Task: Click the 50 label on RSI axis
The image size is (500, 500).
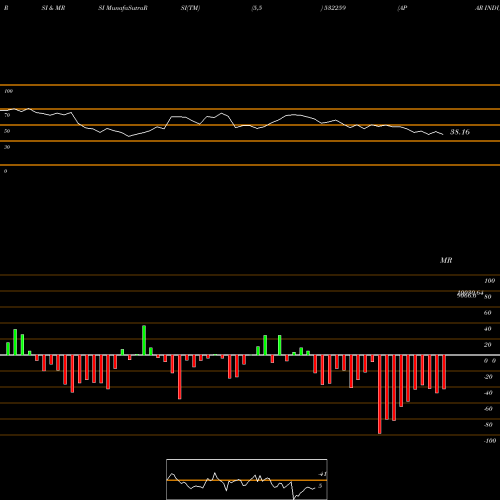Action: coord(7,131)
